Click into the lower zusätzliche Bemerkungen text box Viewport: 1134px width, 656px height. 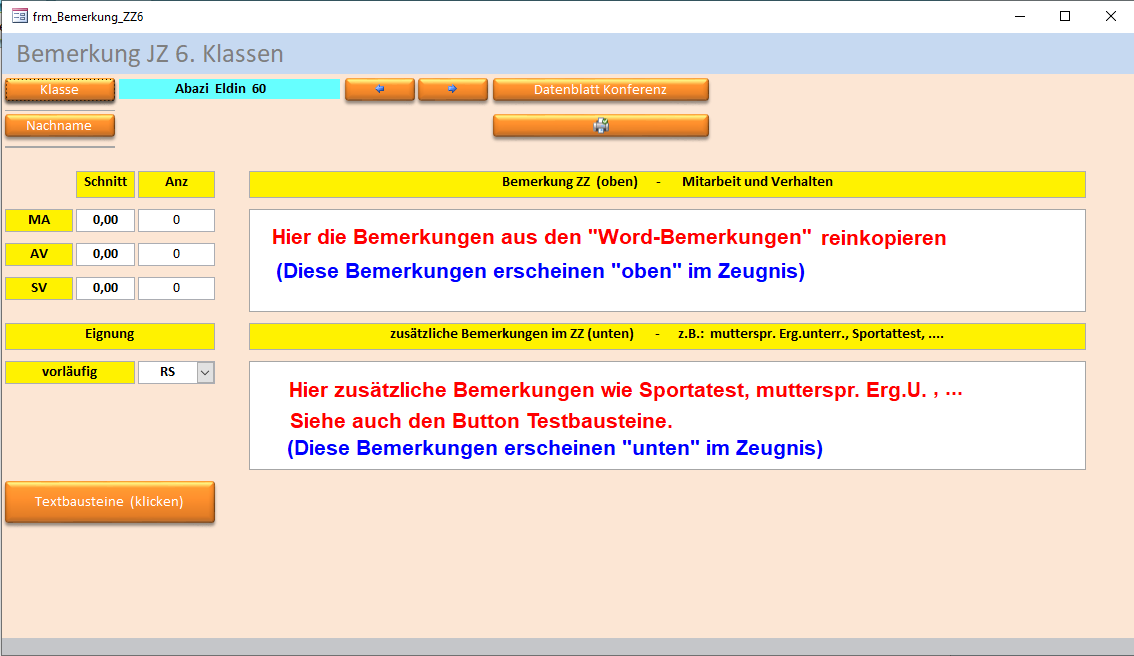[666, 415]
